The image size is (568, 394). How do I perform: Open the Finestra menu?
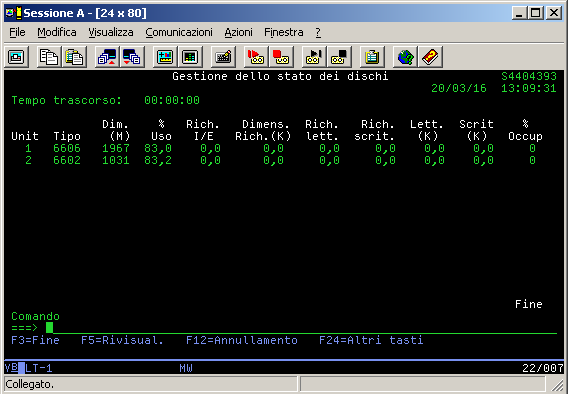(x=284, y=32)
